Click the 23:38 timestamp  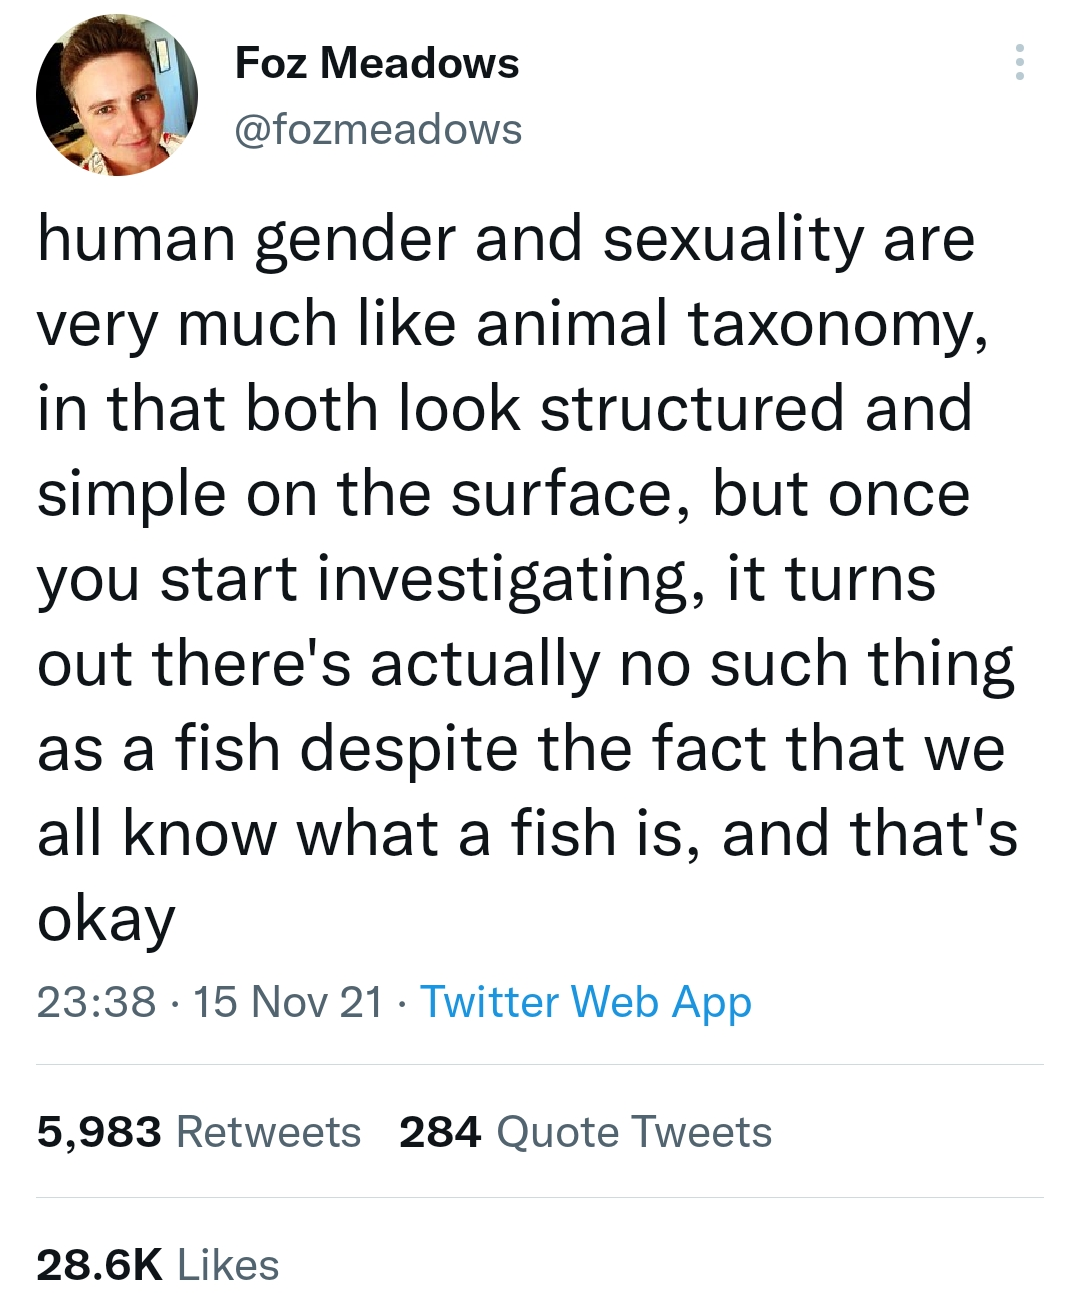pos(96,1002)
